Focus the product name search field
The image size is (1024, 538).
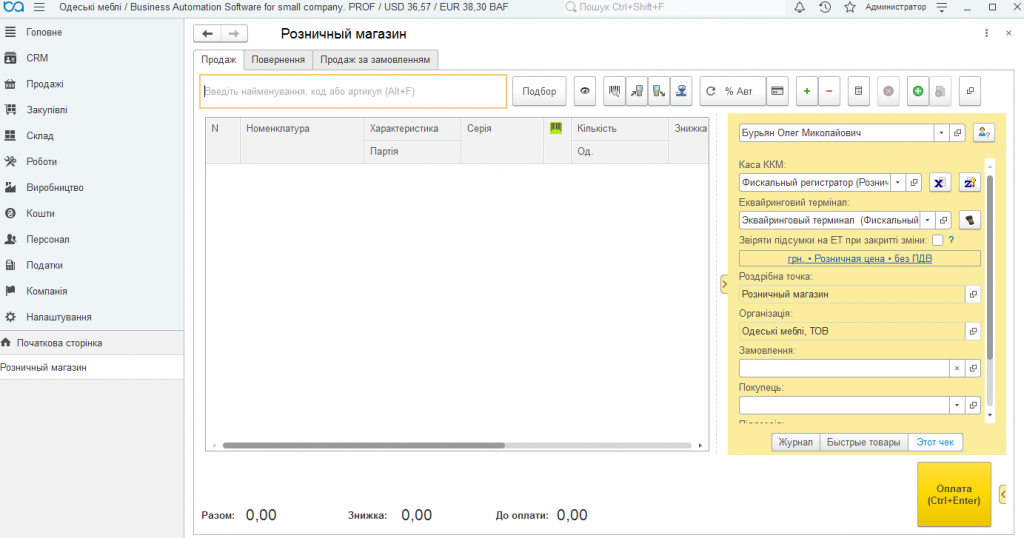[x=353, y=91]
